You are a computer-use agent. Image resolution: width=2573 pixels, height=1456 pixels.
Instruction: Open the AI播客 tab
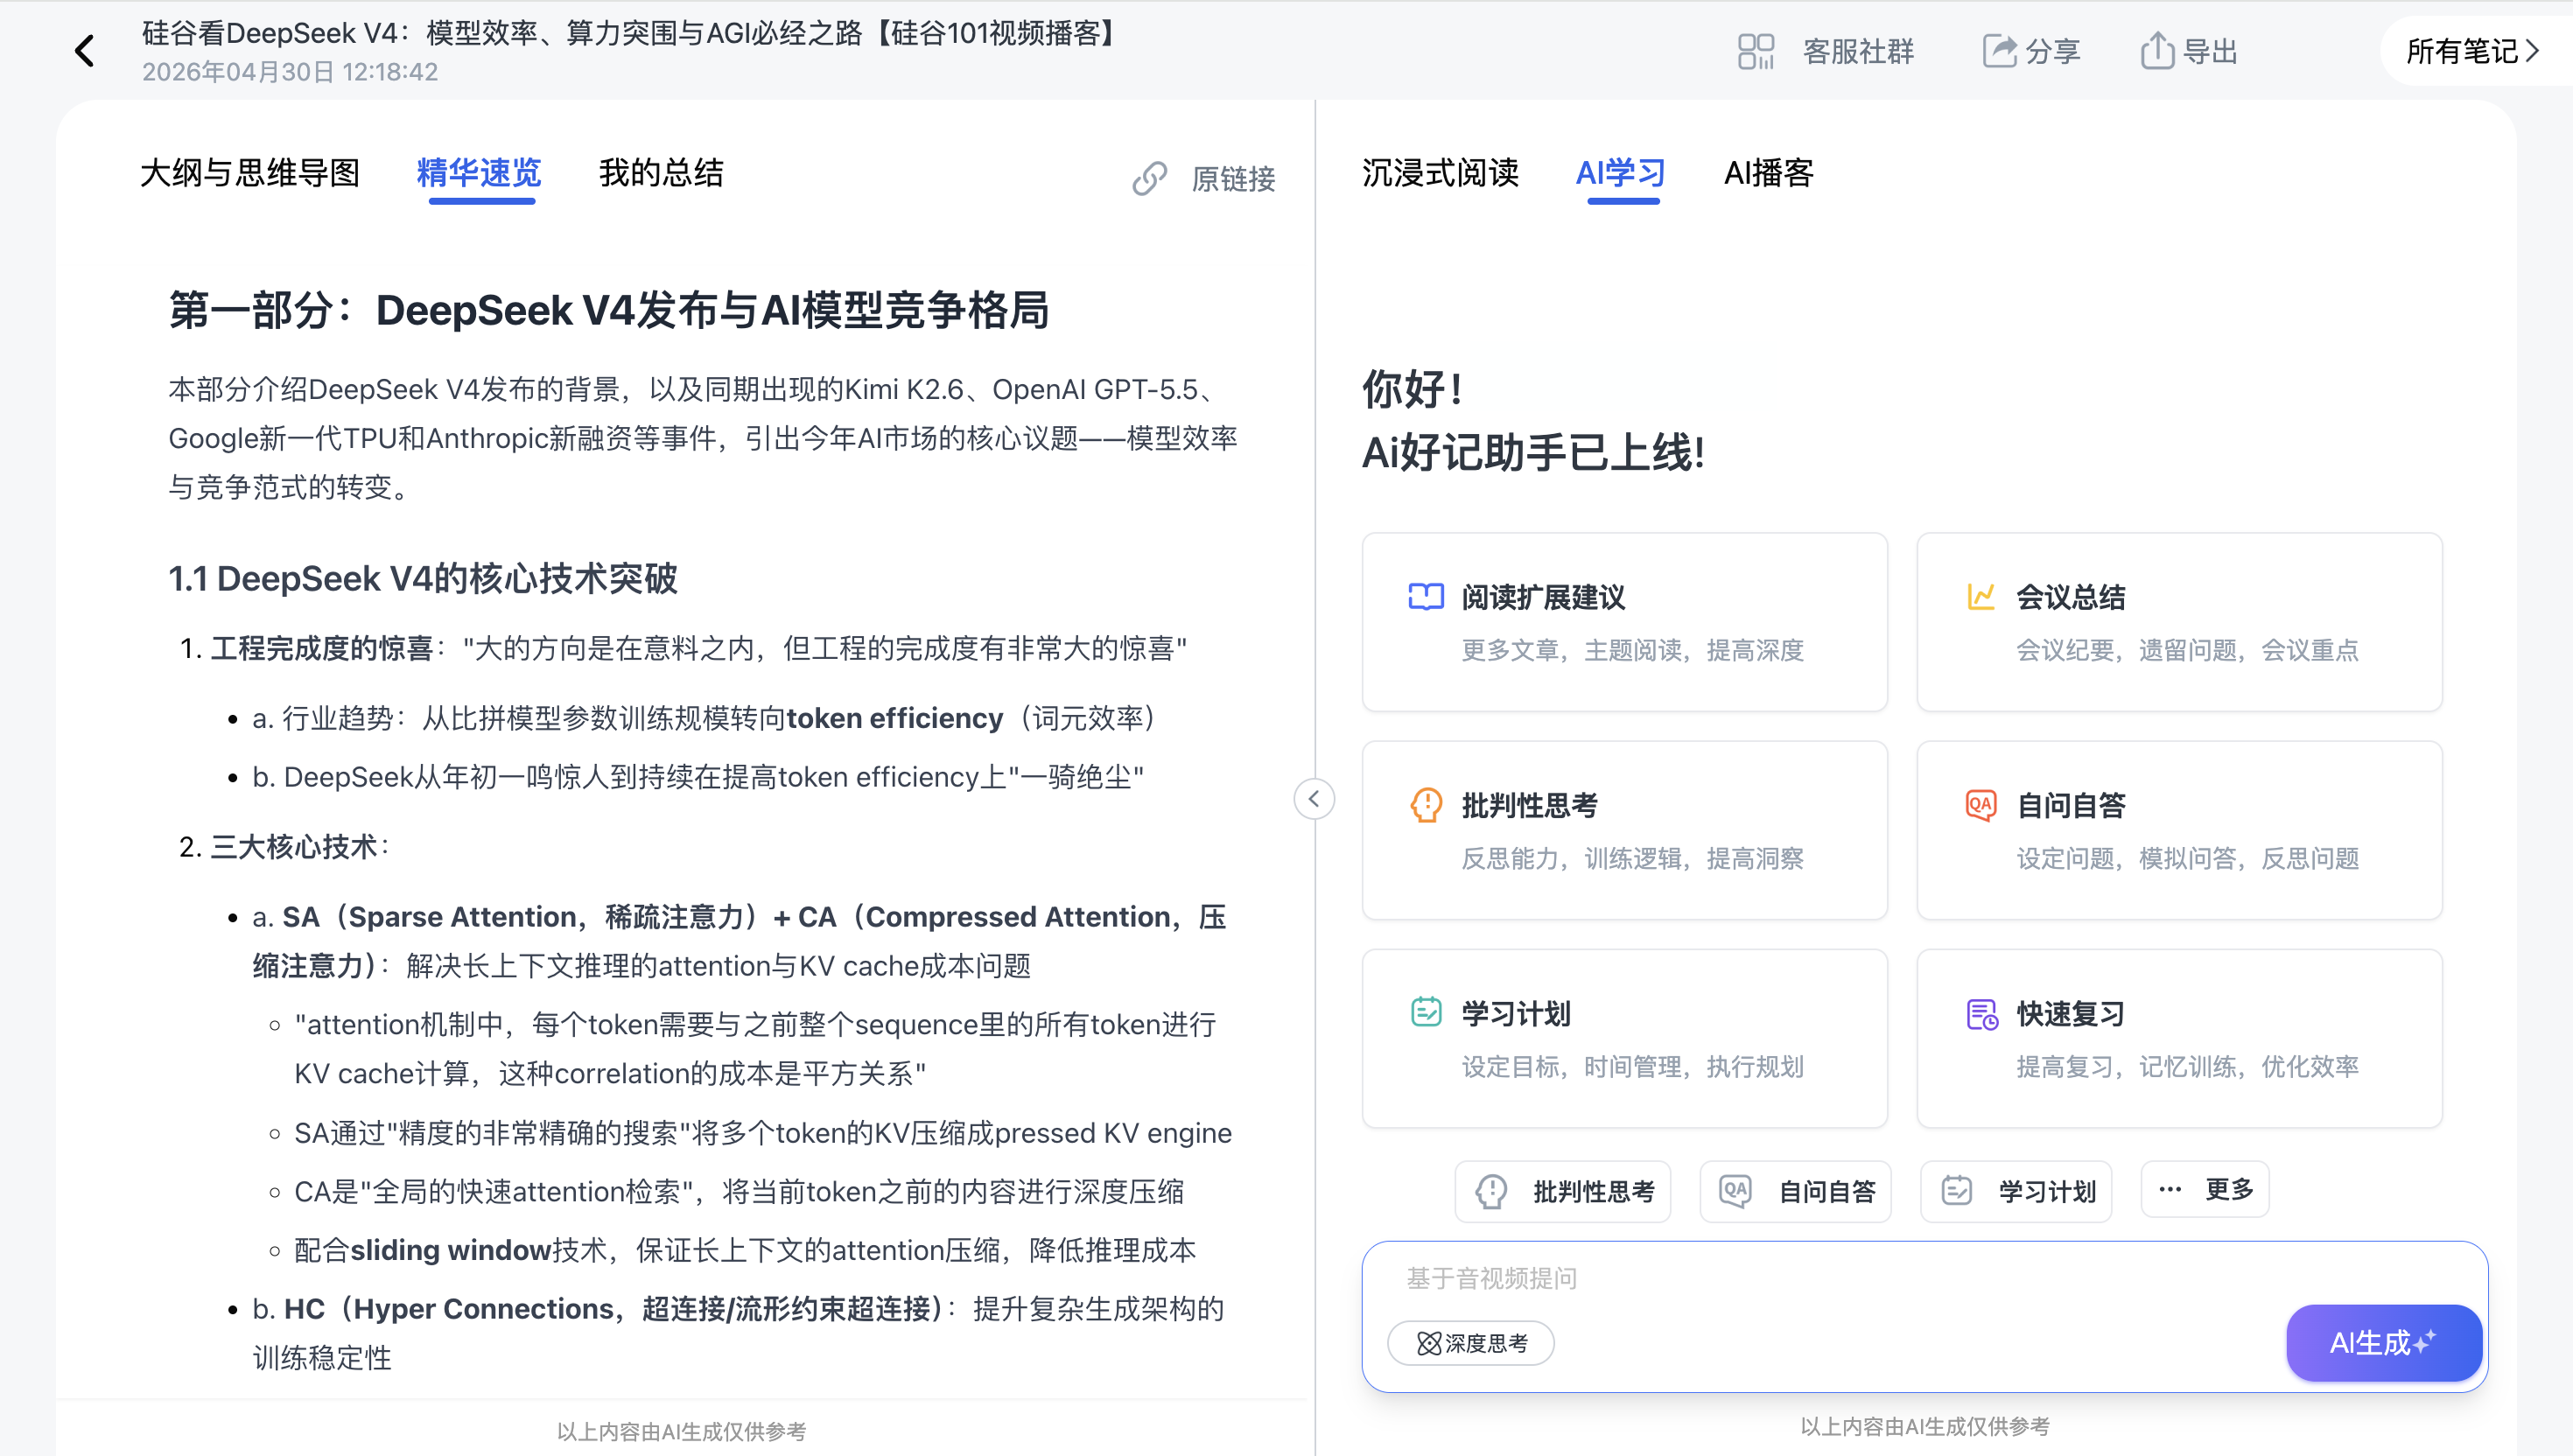tap(1769, 173)
